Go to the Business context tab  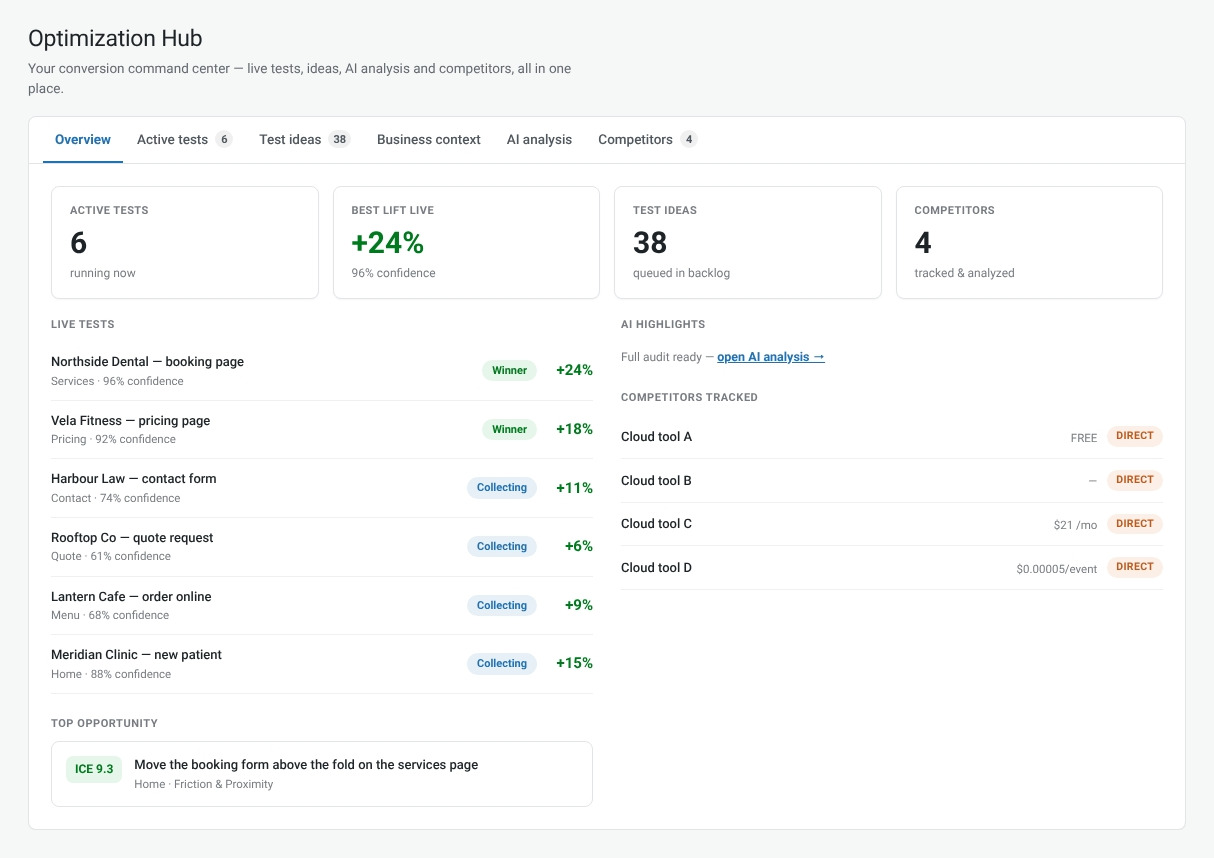point(429,140)
